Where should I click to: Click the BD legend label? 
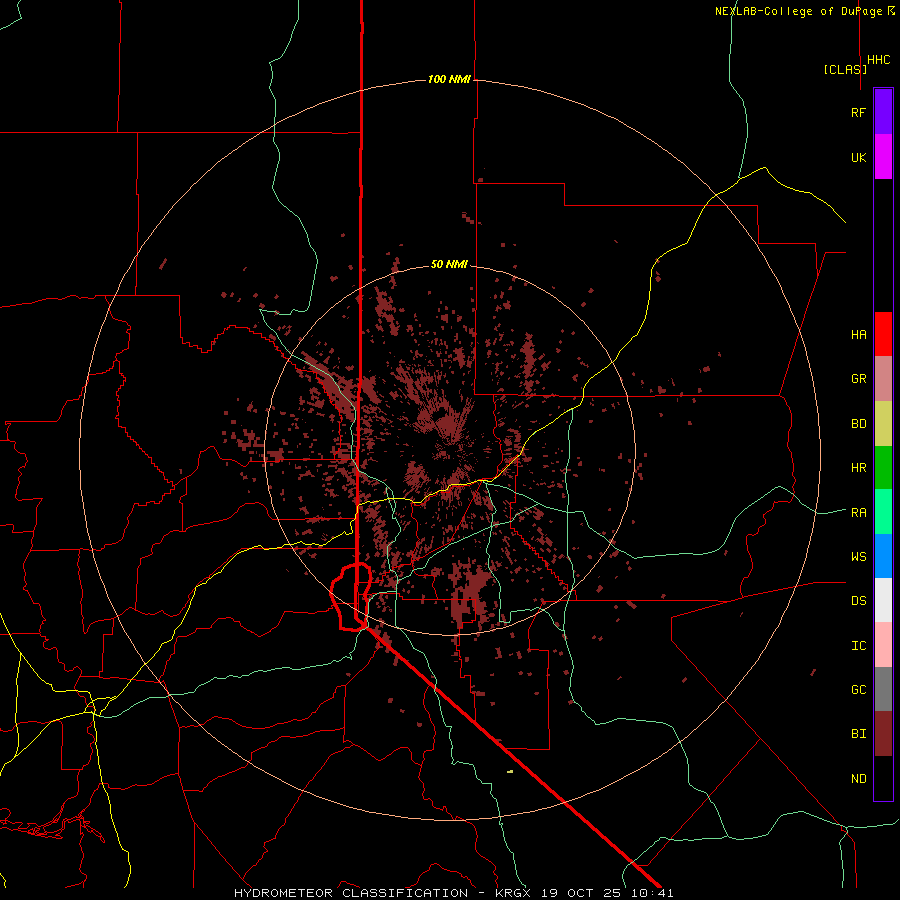pyautogui.click(x=858, y=424)
